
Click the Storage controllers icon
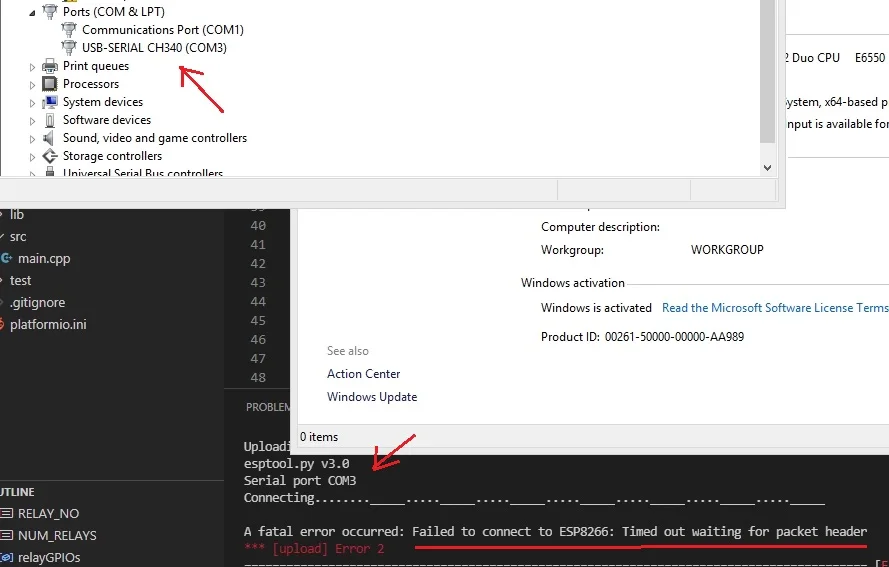pos(50,156)
